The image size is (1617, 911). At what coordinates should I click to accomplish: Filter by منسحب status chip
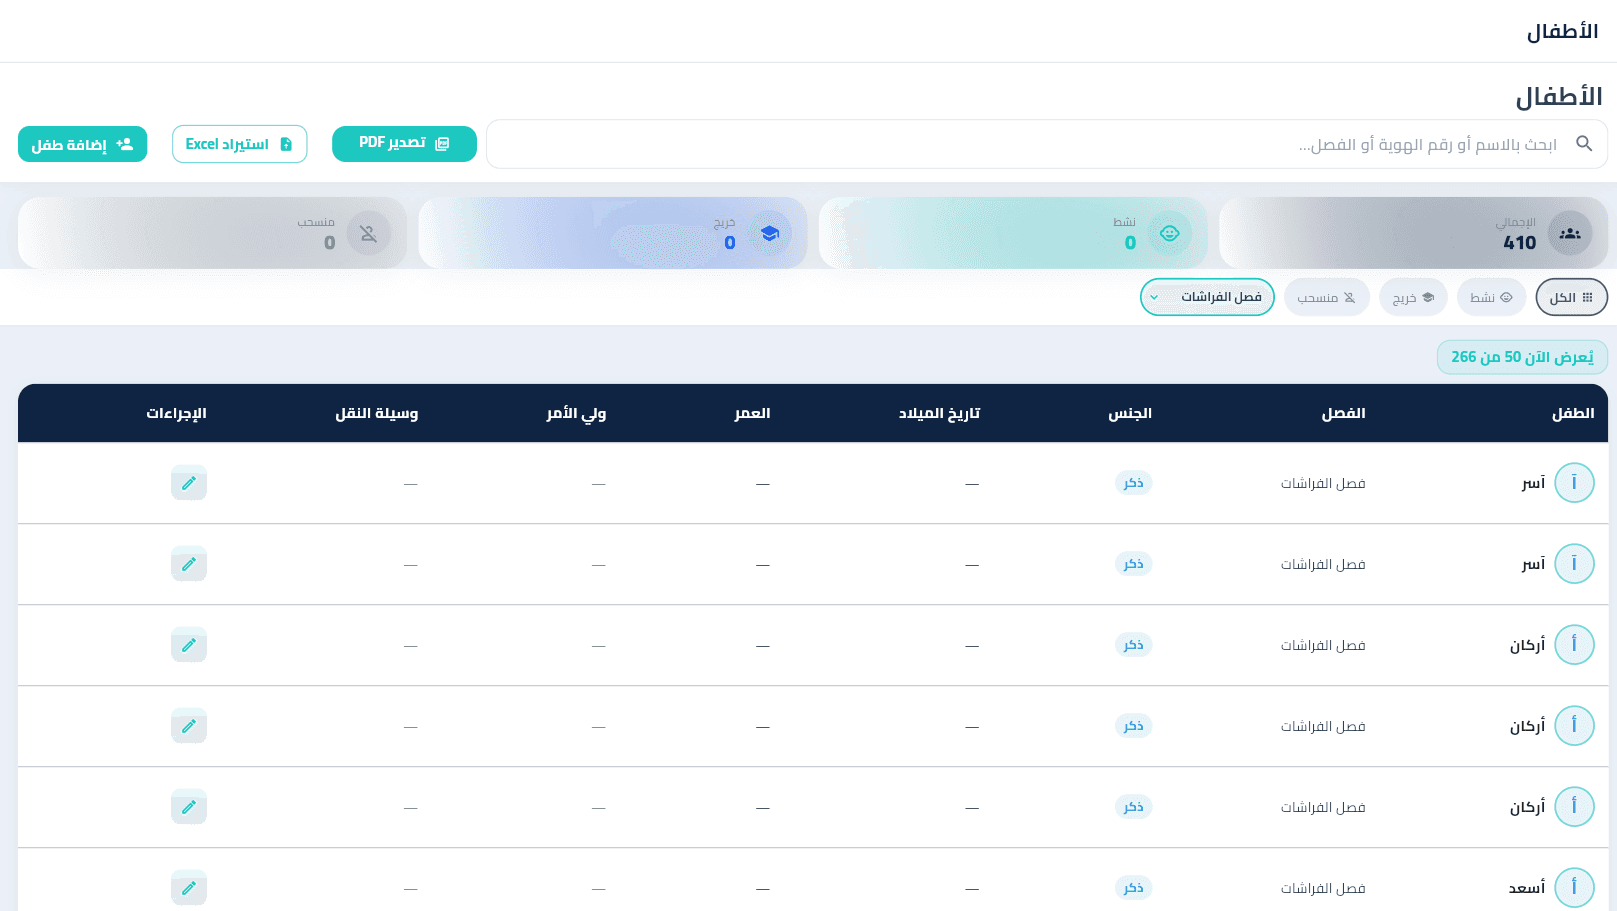[x=1326, y=297]
